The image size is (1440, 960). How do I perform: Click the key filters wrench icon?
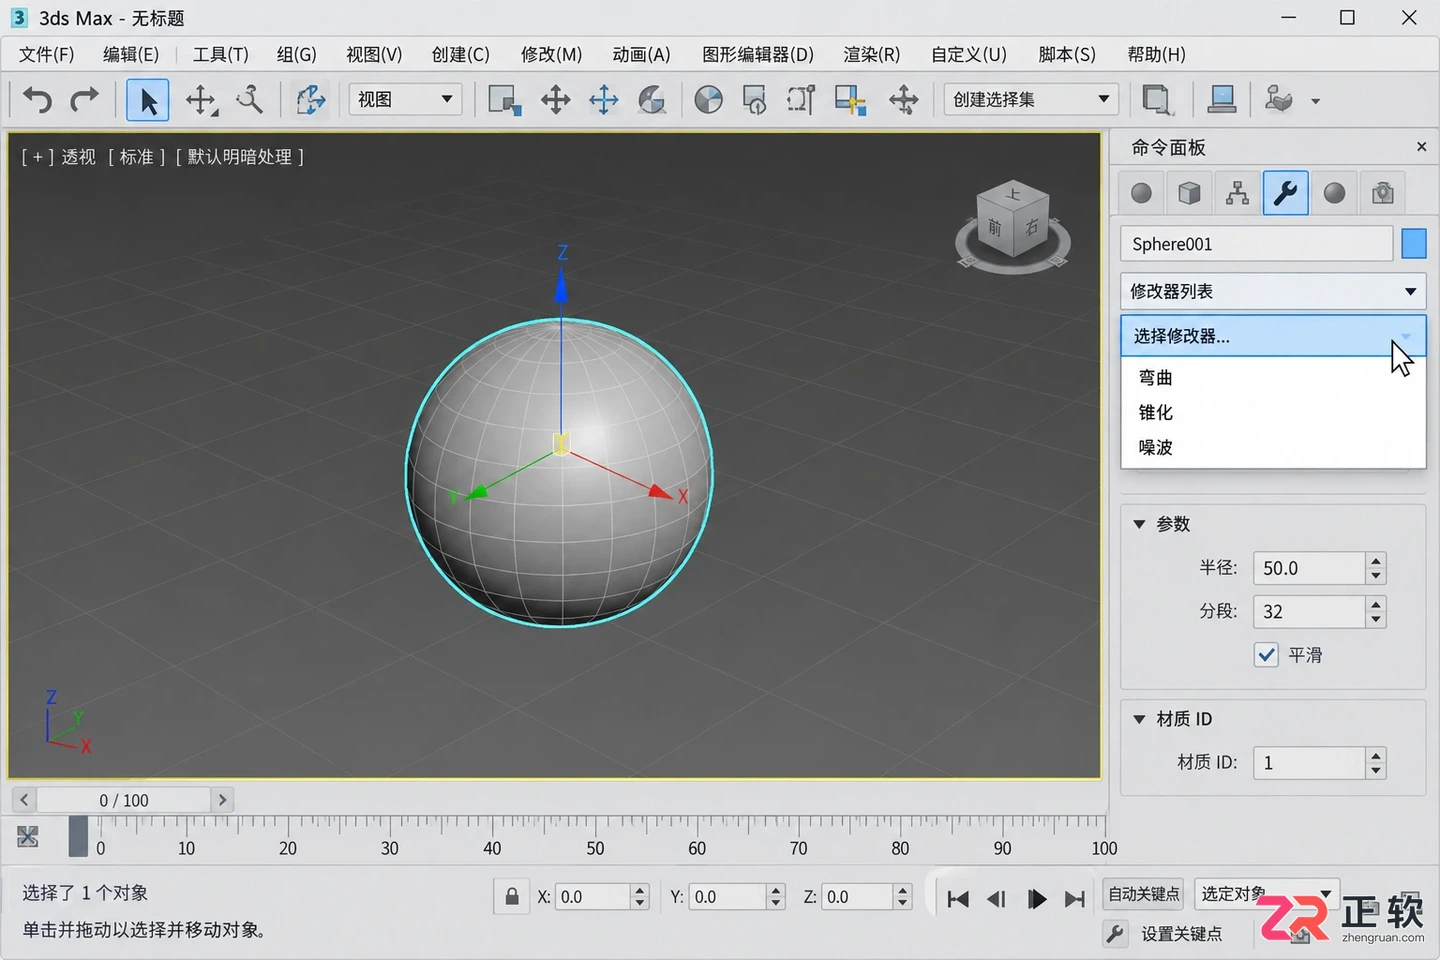tap(1115, 934)
